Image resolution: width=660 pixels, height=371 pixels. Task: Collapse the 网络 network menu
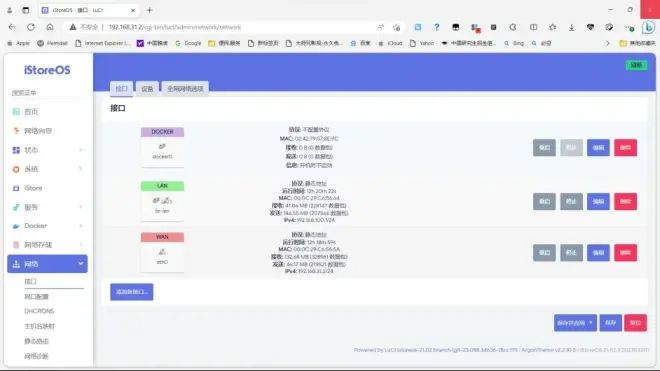[80, 264]
